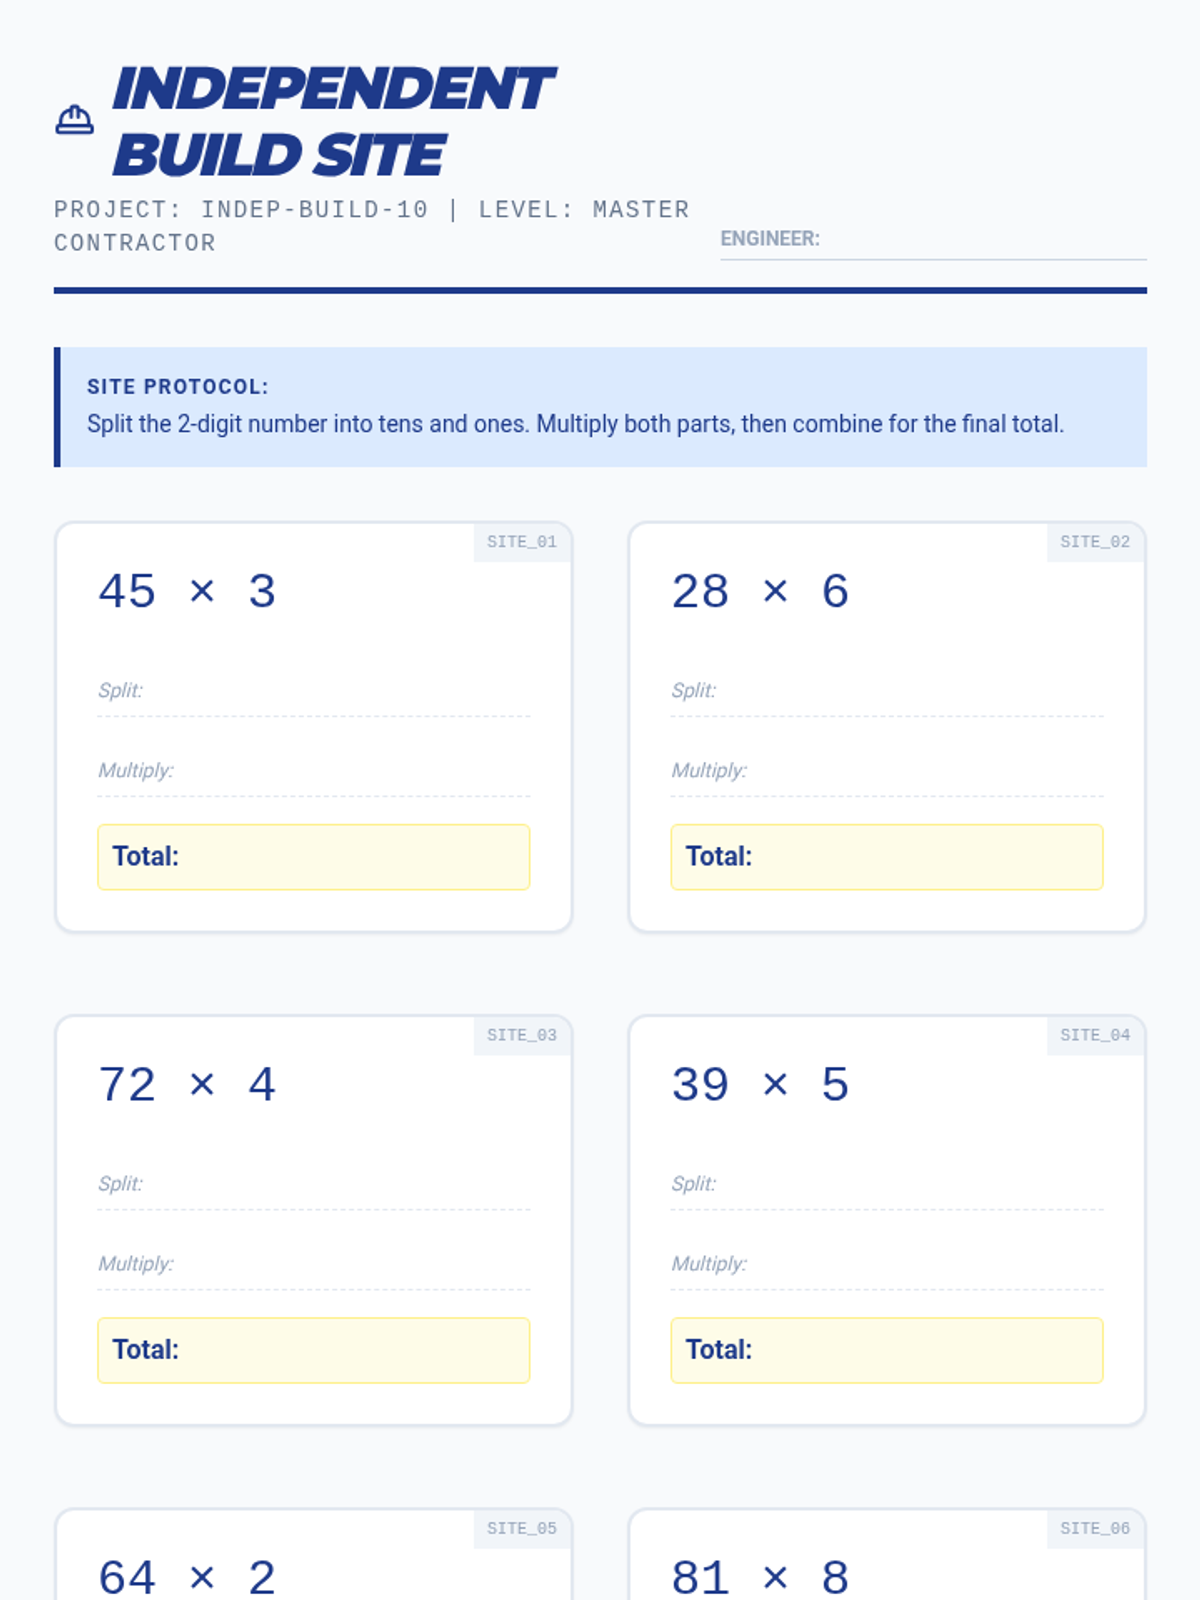
Task: Select the SITE_04 tag label
Action: pos(1095,1035)
